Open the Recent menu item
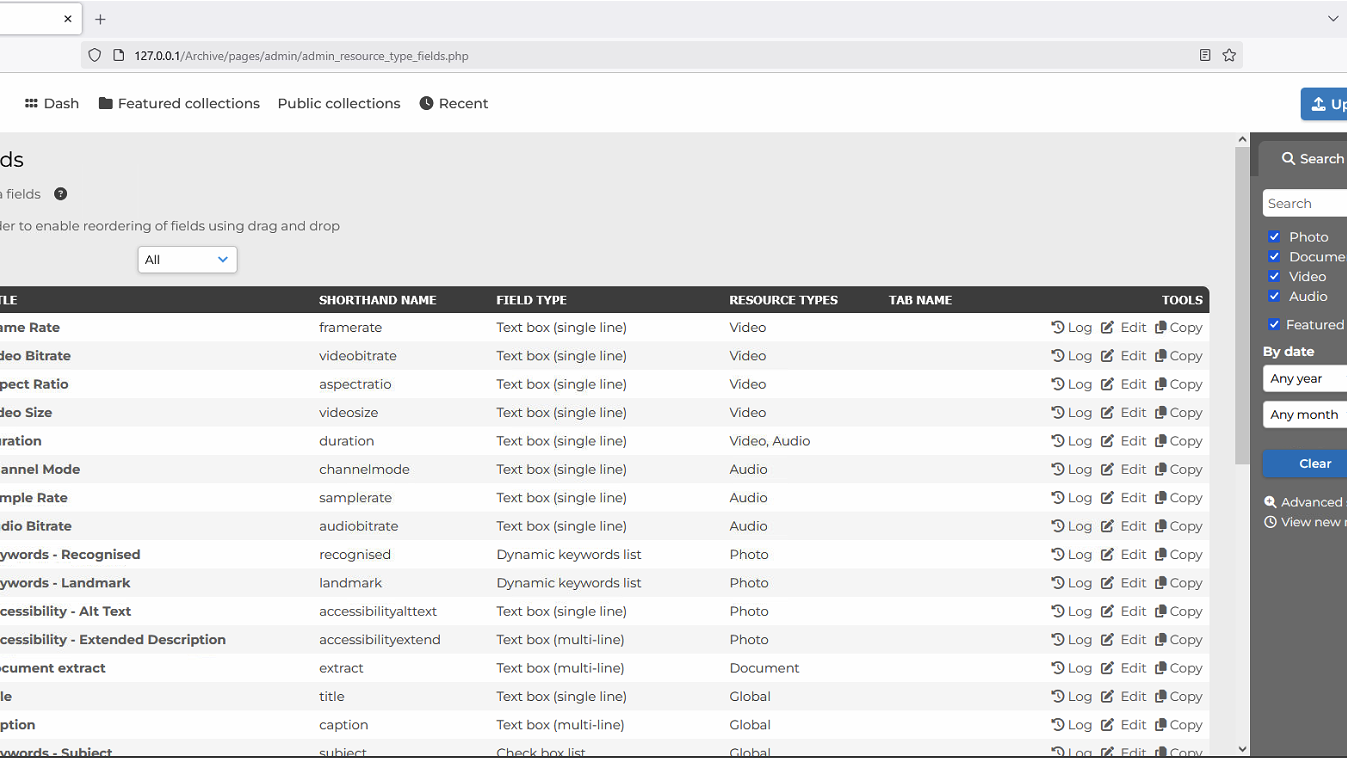Image resolution: width=1347 pixels, height=758 pixels. 454,104
